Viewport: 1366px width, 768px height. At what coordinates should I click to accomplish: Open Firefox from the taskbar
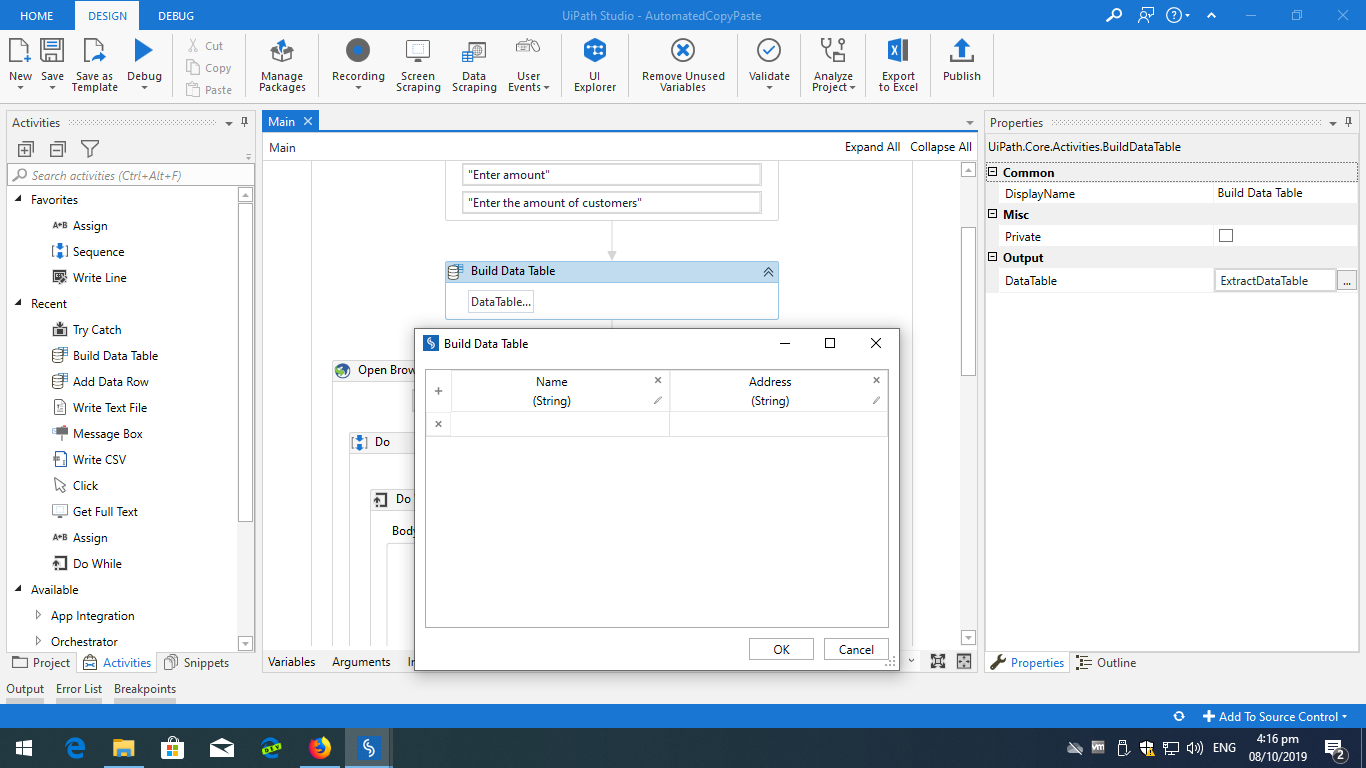(320, 747)
